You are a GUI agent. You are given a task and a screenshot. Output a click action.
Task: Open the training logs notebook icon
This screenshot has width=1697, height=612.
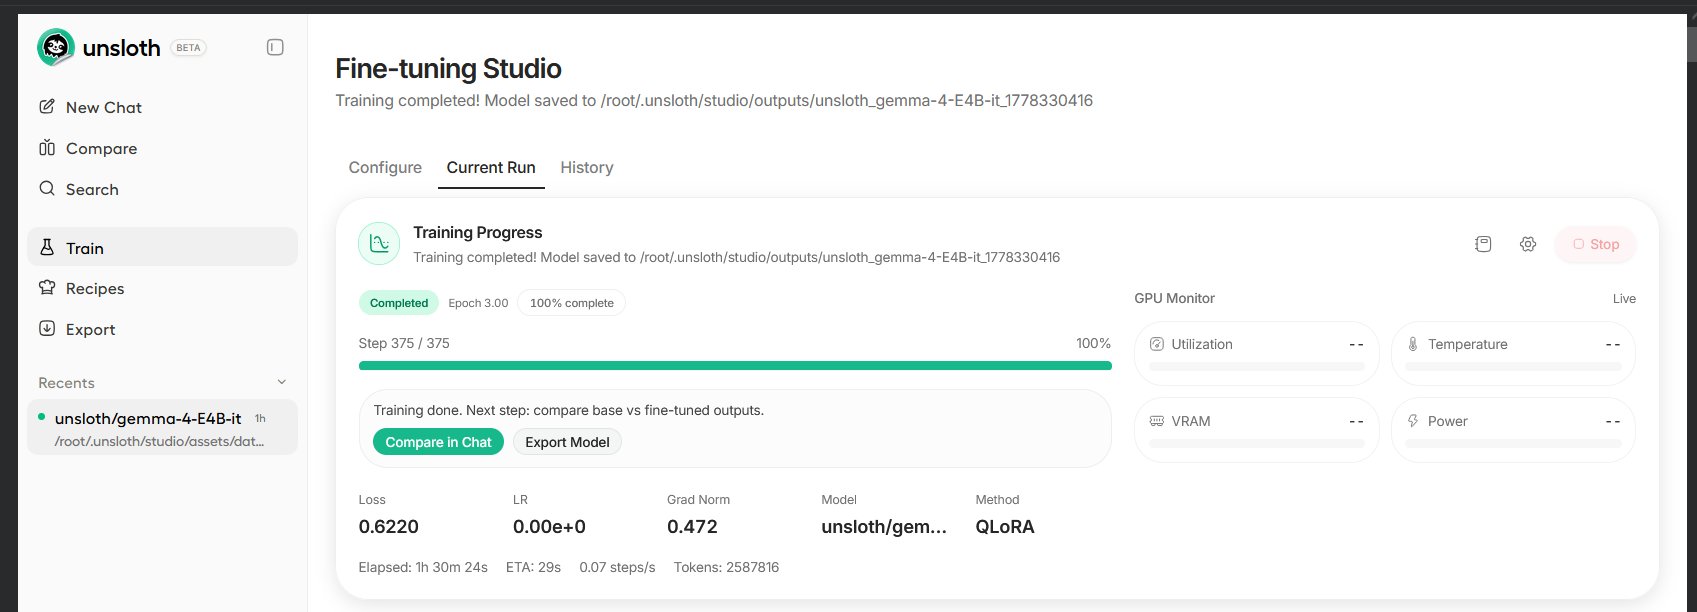pyautogui.click(x=1483, y=244)
